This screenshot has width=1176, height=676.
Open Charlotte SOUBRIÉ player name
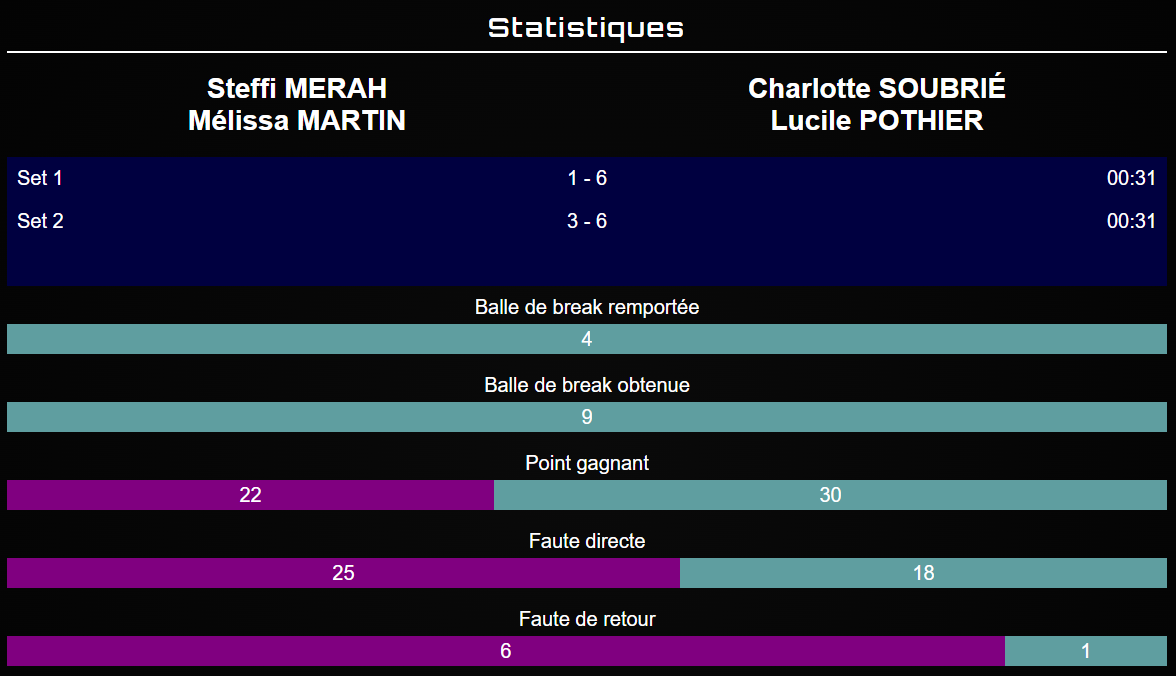(x=877, y=88)
